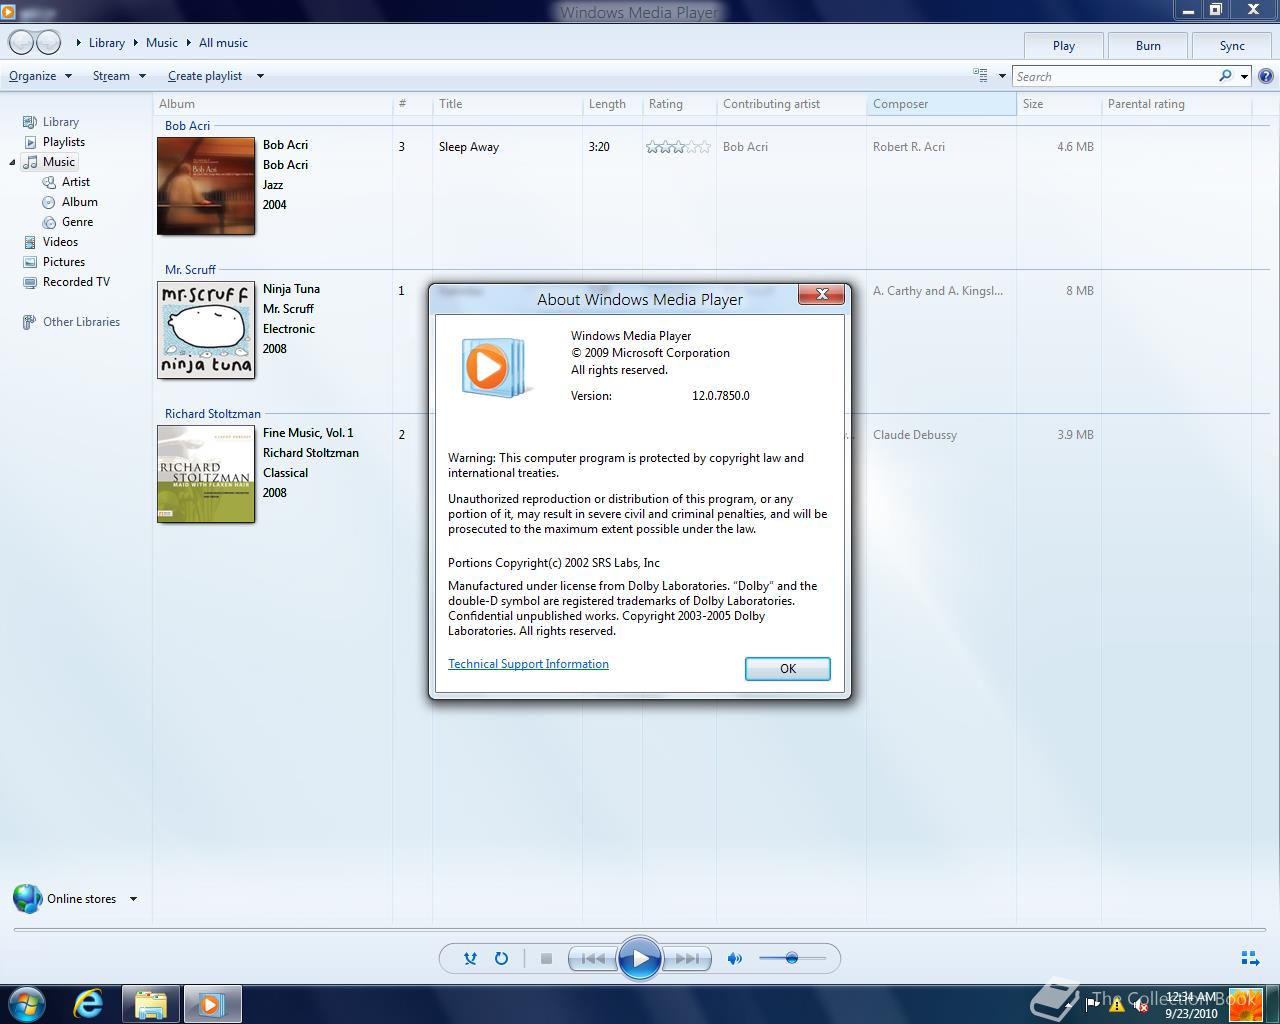Open the Windows Start button
Viewport: 1280px width, 1024px height.
[x=26, y=1004]
